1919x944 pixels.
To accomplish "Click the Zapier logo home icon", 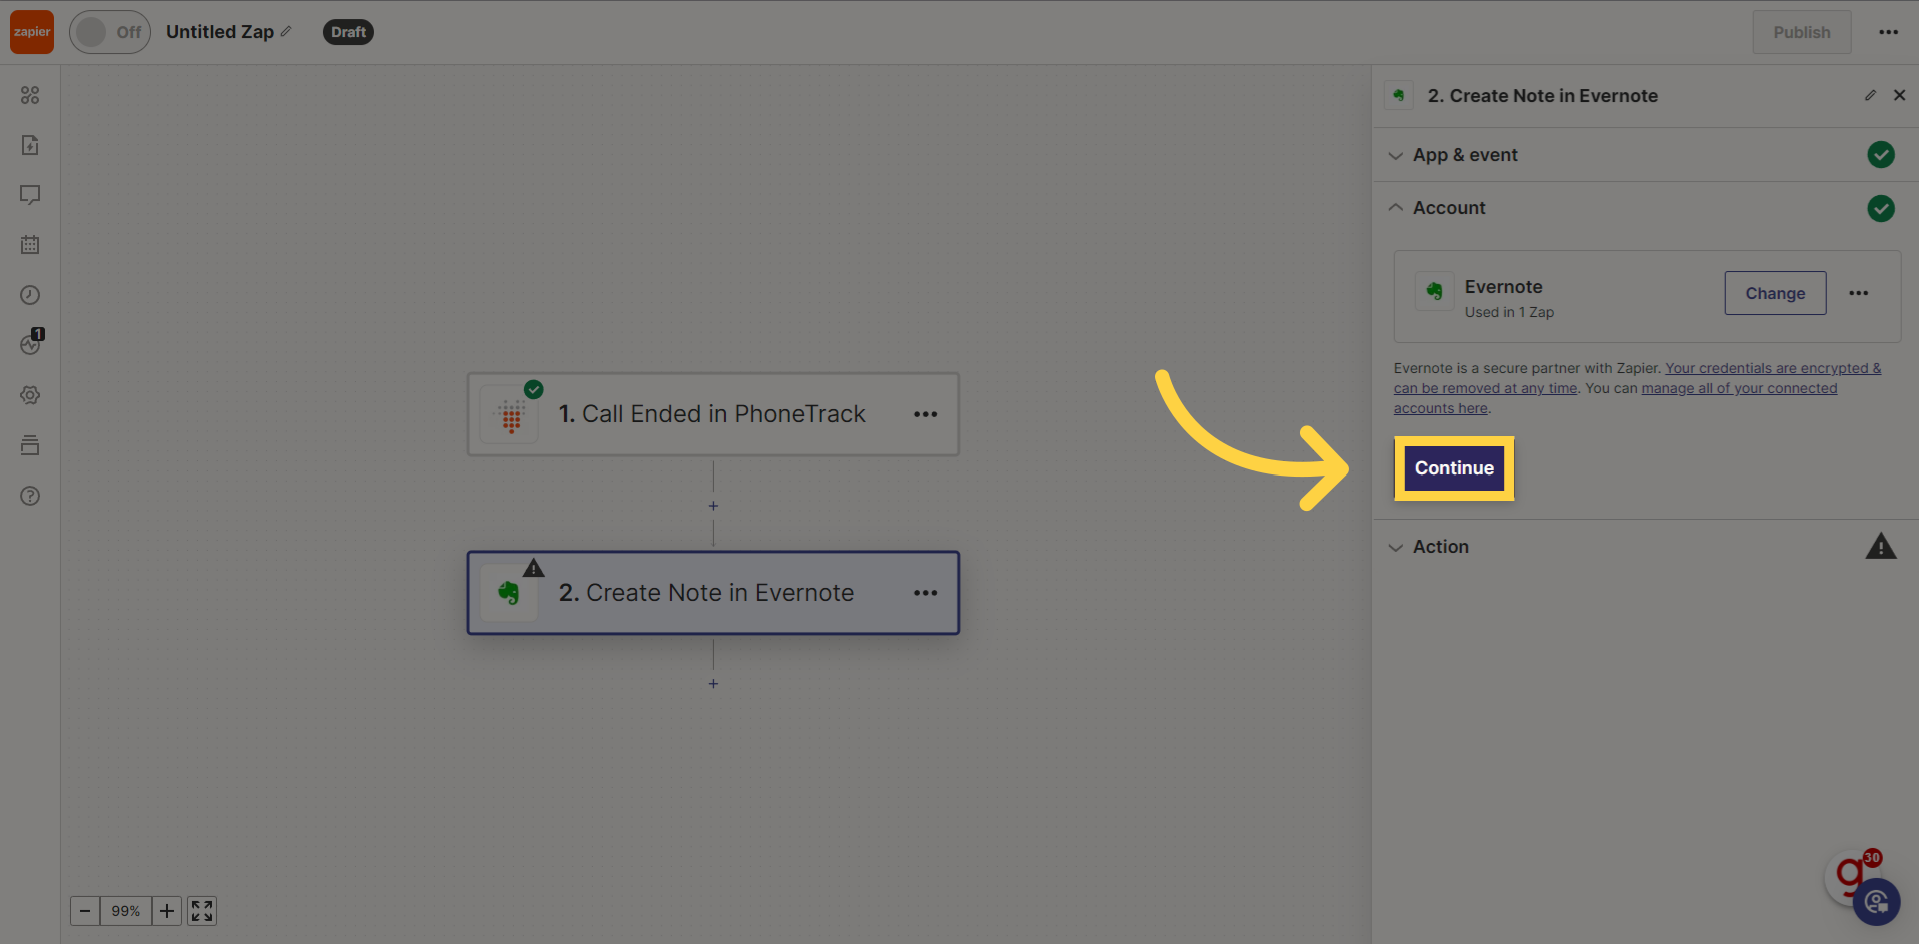I will coord(32,32).
